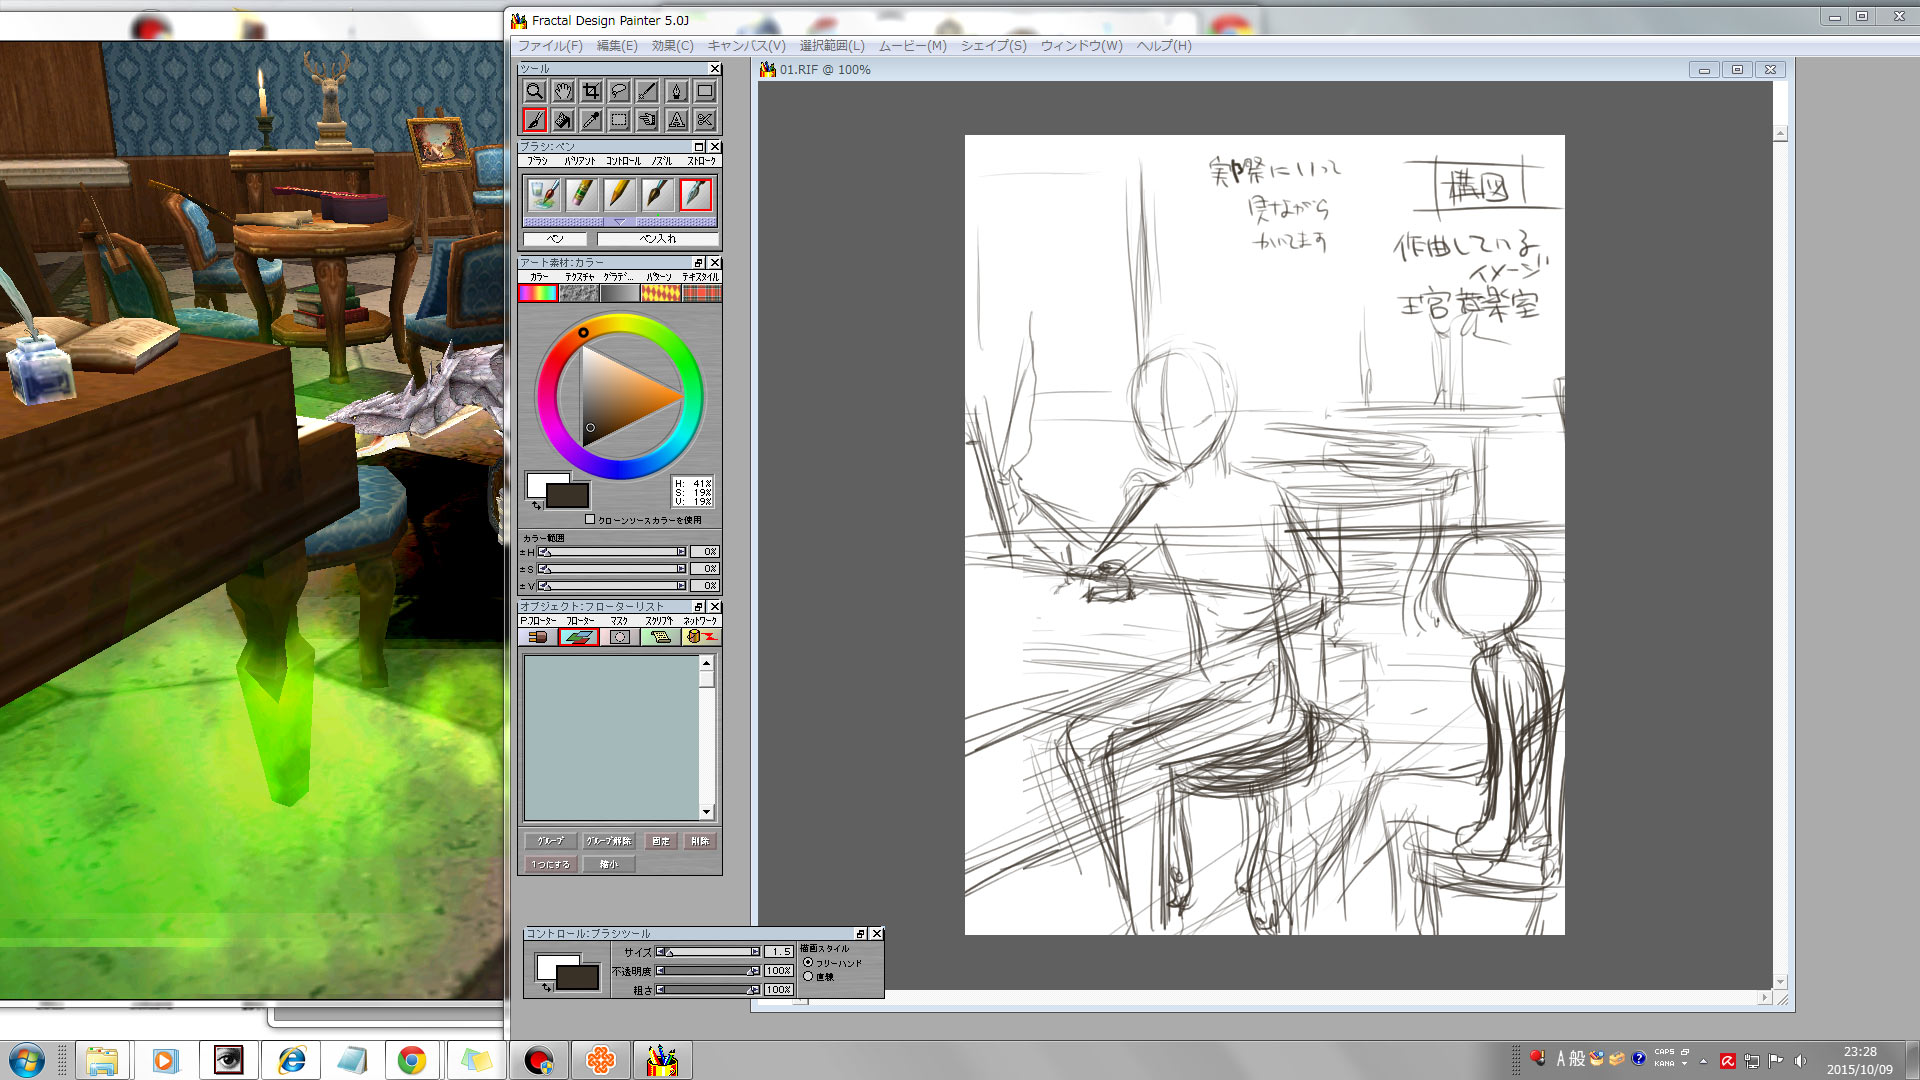
Task: Open the ペン brush type dropdown
Action: (555, 239)
